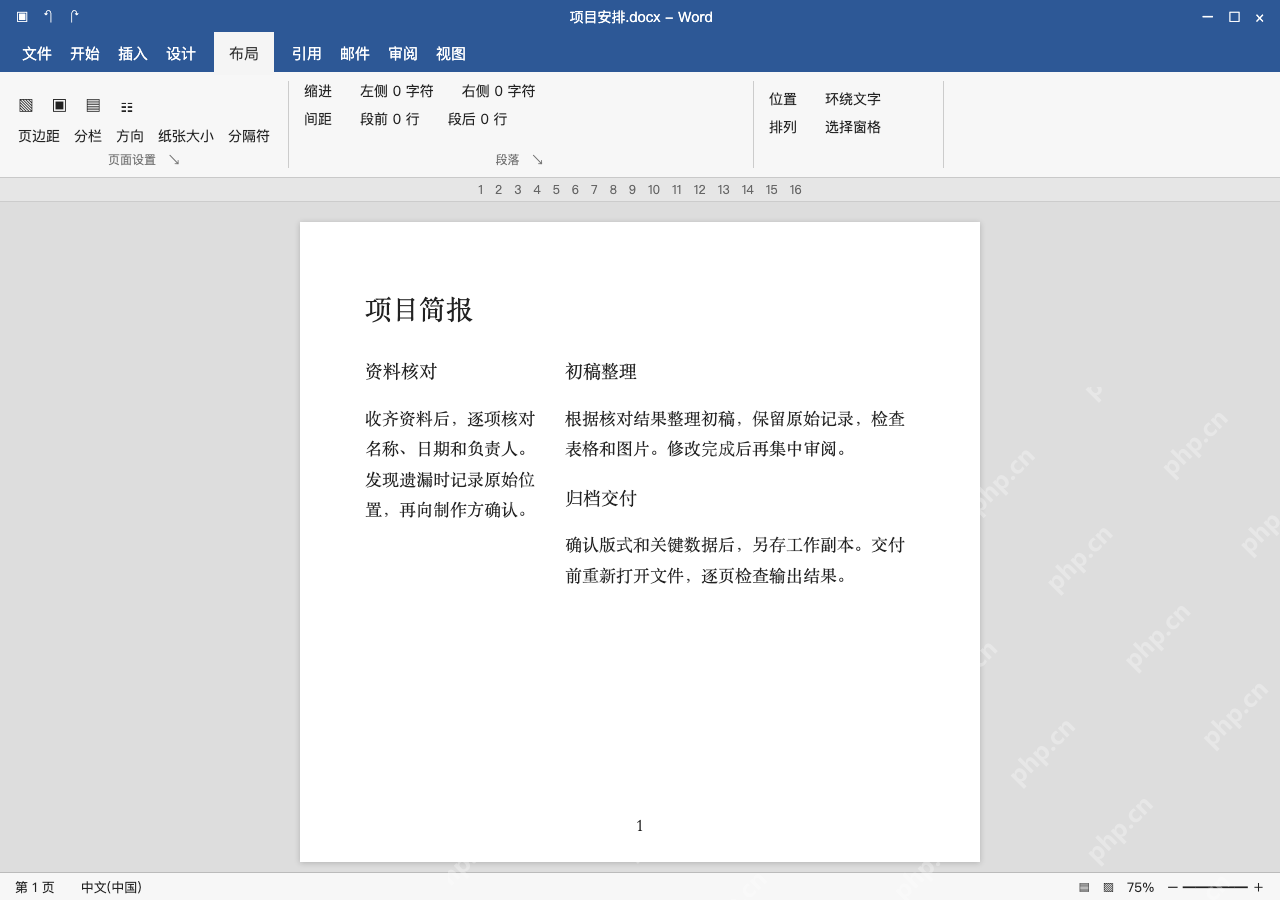The image size is (1280, 900).
Task: Click the 段前 0 行 spacing field
Action: click(390, 119)
